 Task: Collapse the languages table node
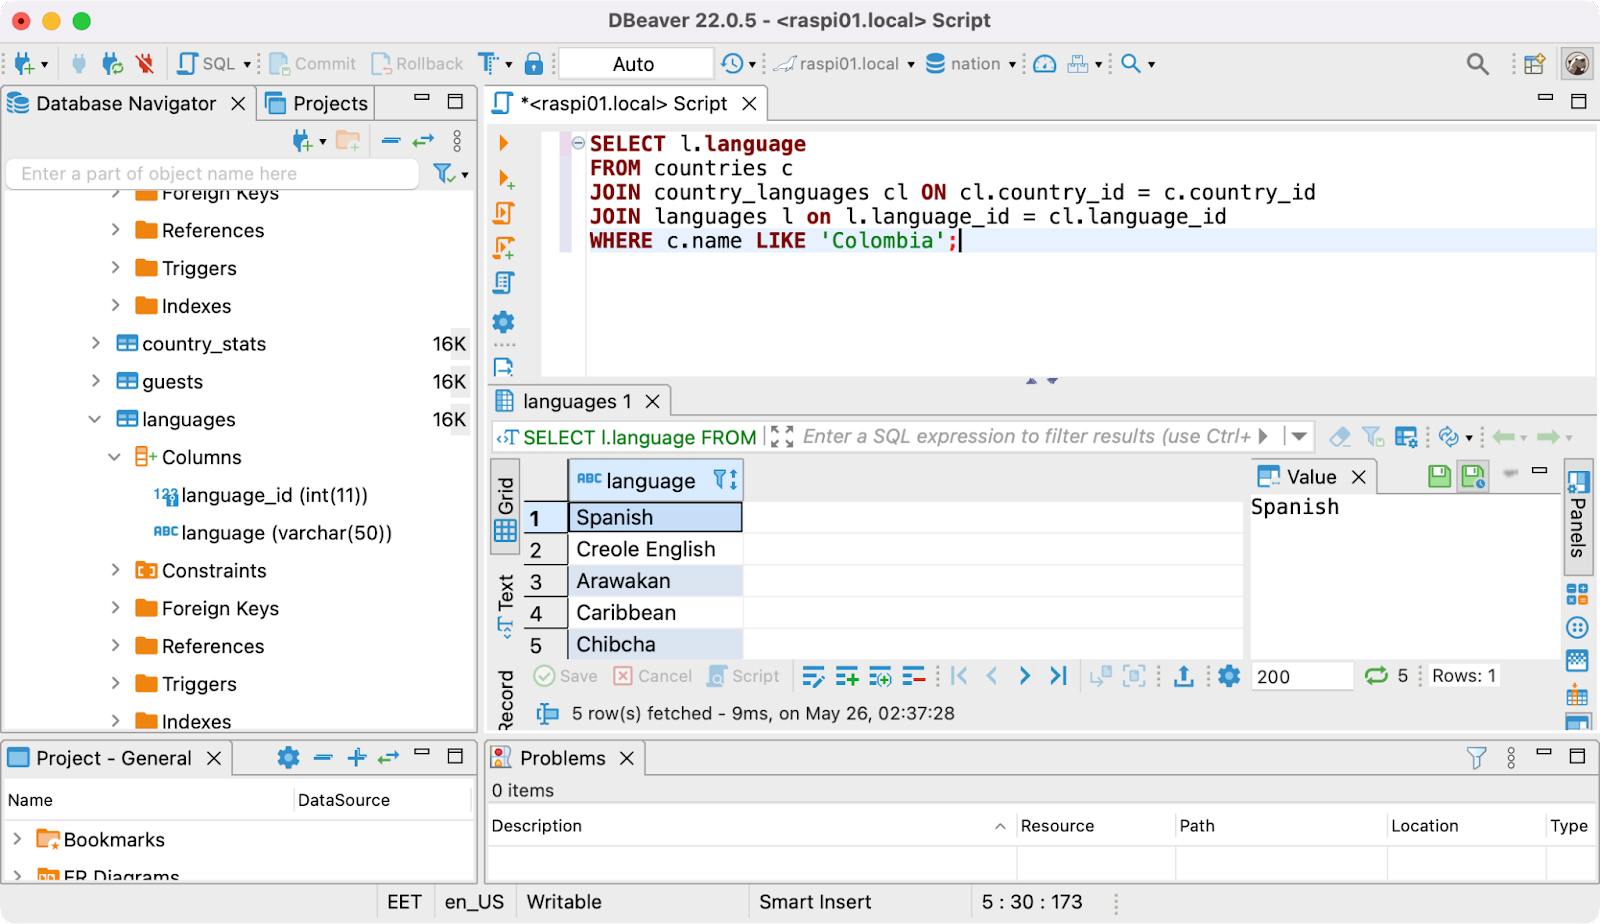95,420
